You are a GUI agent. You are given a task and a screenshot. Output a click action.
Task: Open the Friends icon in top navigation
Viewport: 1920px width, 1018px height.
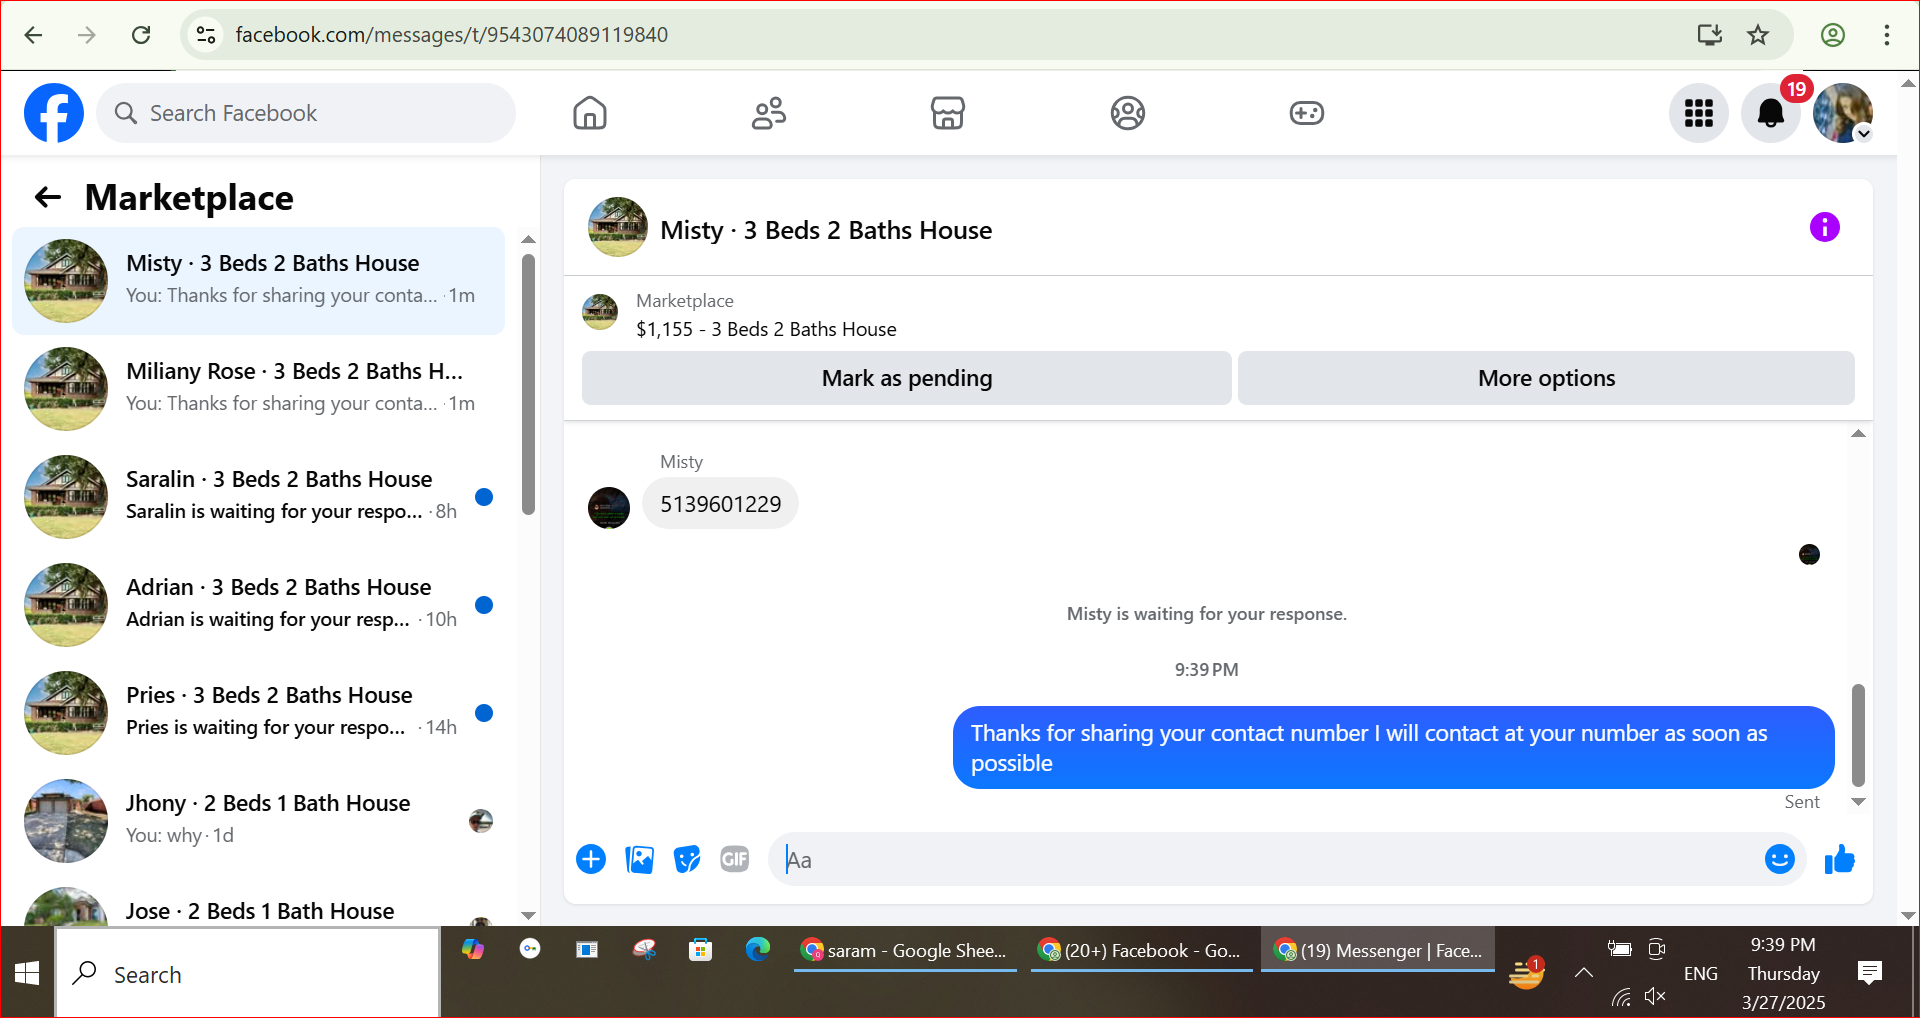pos(769,113)
